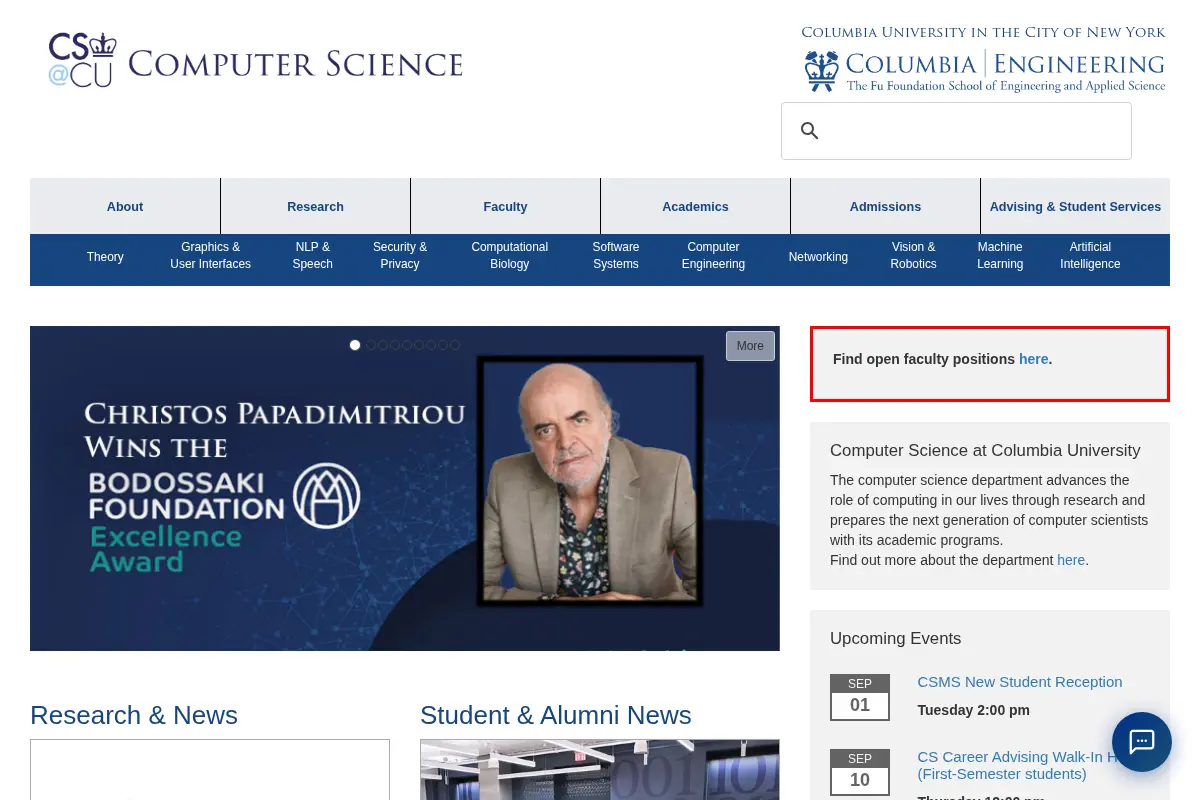Image resolution: width=1200 pixels, height=800 pixels.
Task: Open Security & Privacy research area
Action: point(400,256)
